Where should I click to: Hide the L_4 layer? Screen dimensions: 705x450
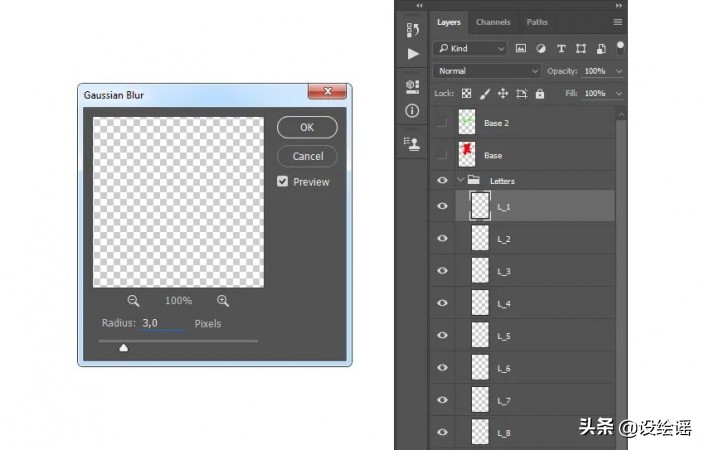point(442,303)
